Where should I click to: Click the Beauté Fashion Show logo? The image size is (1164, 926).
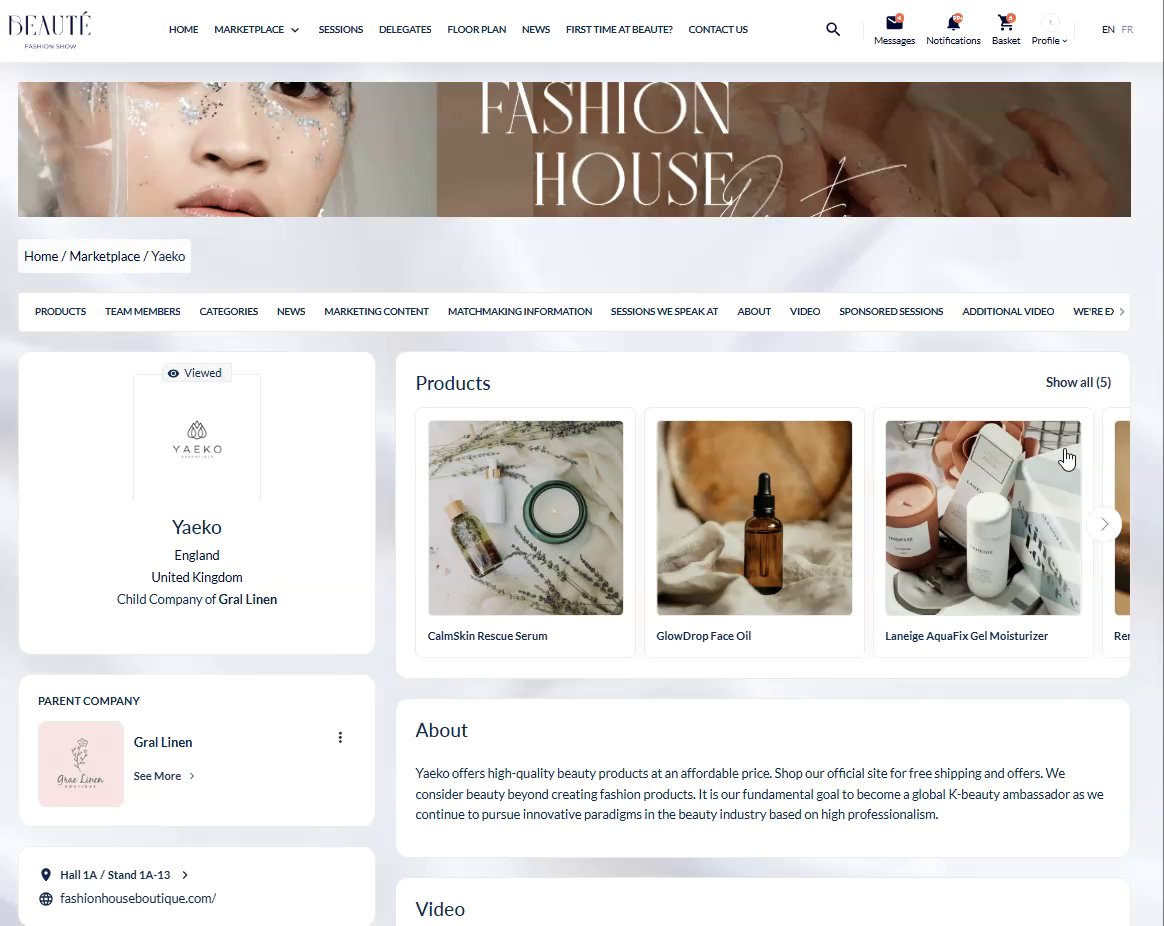tap(50, 30)
